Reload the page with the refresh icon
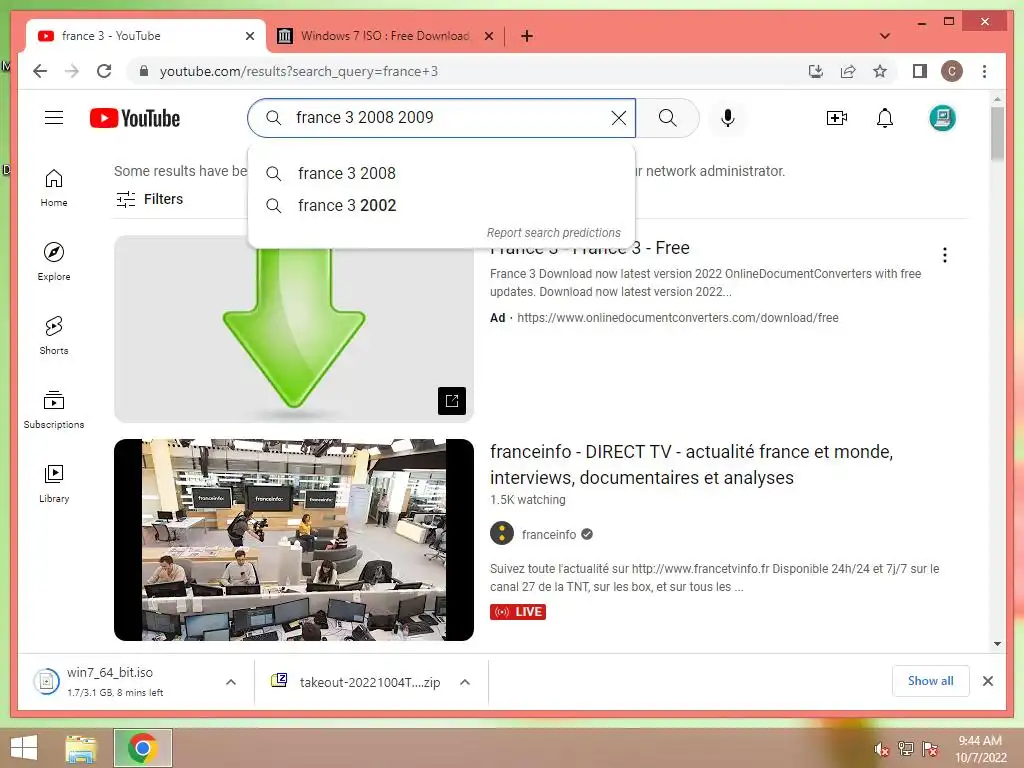This screenshot has height=768, width=1024. (104, 71)
